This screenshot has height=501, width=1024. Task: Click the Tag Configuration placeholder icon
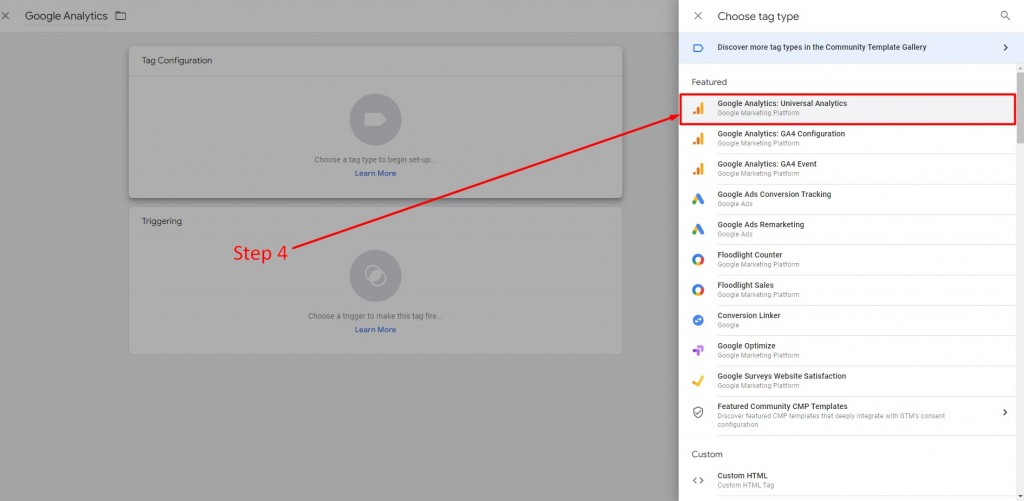[x=376, y=120]
